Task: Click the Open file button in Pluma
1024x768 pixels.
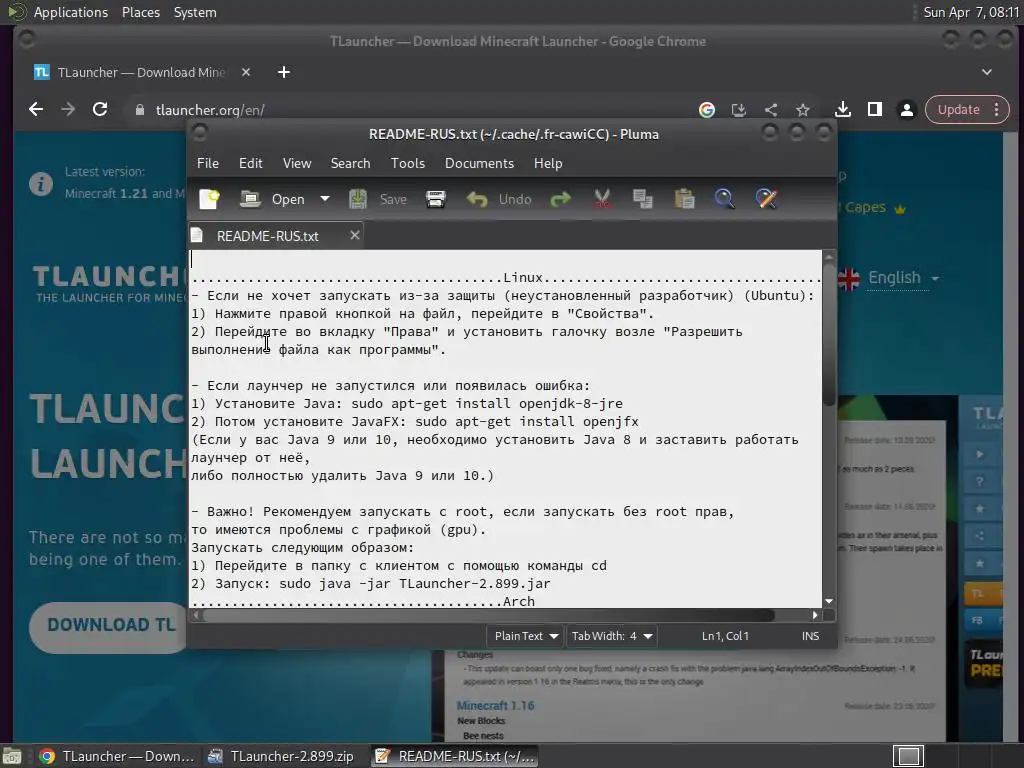Action: [273, 199]
